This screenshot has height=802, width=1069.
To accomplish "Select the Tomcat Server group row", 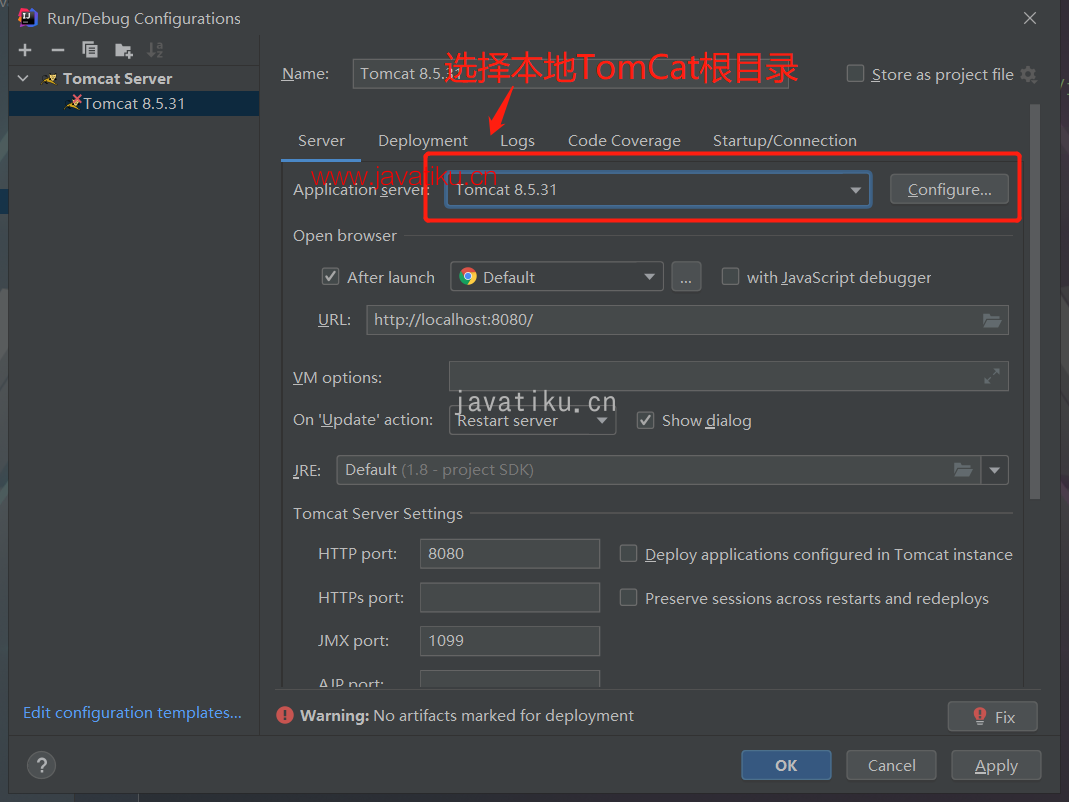I will click(x=134, y=78).
